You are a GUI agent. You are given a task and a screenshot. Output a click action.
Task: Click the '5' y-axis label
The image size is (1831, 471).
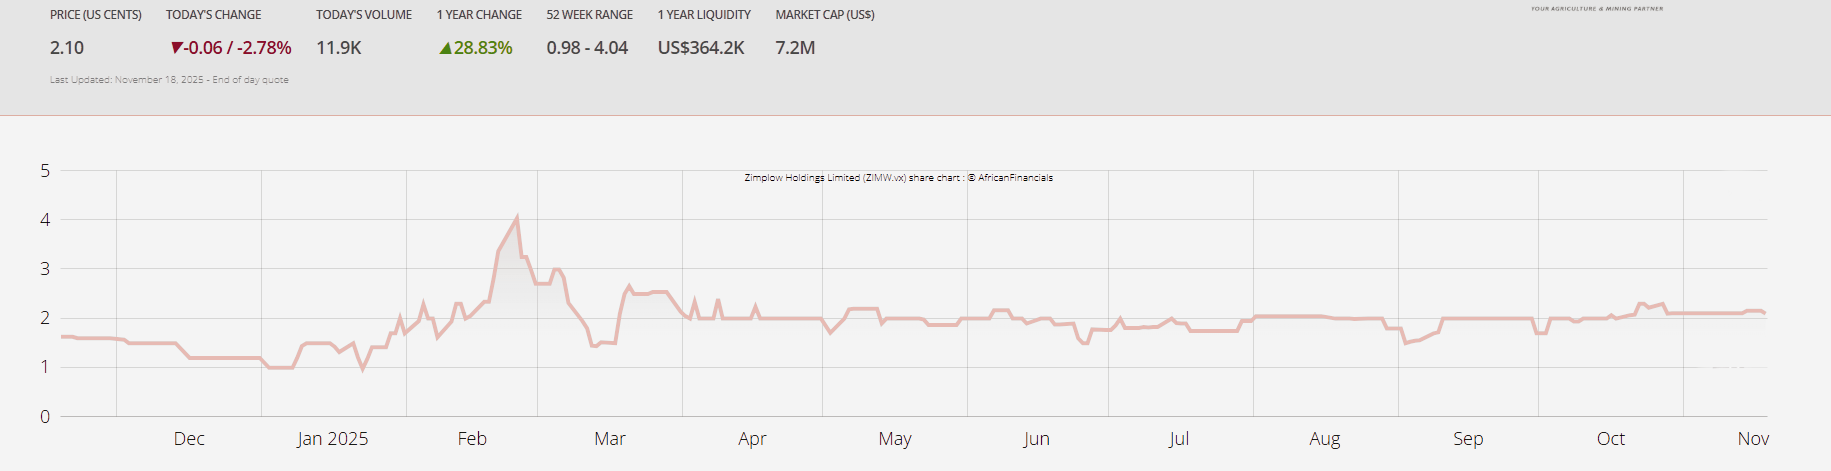45,171
